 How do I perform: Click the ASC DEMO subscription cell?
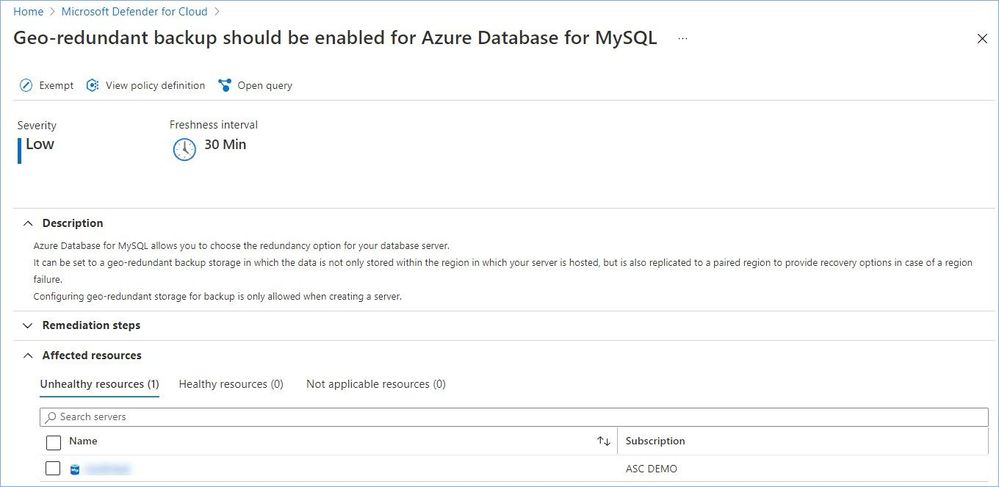(x=651, y=469)
